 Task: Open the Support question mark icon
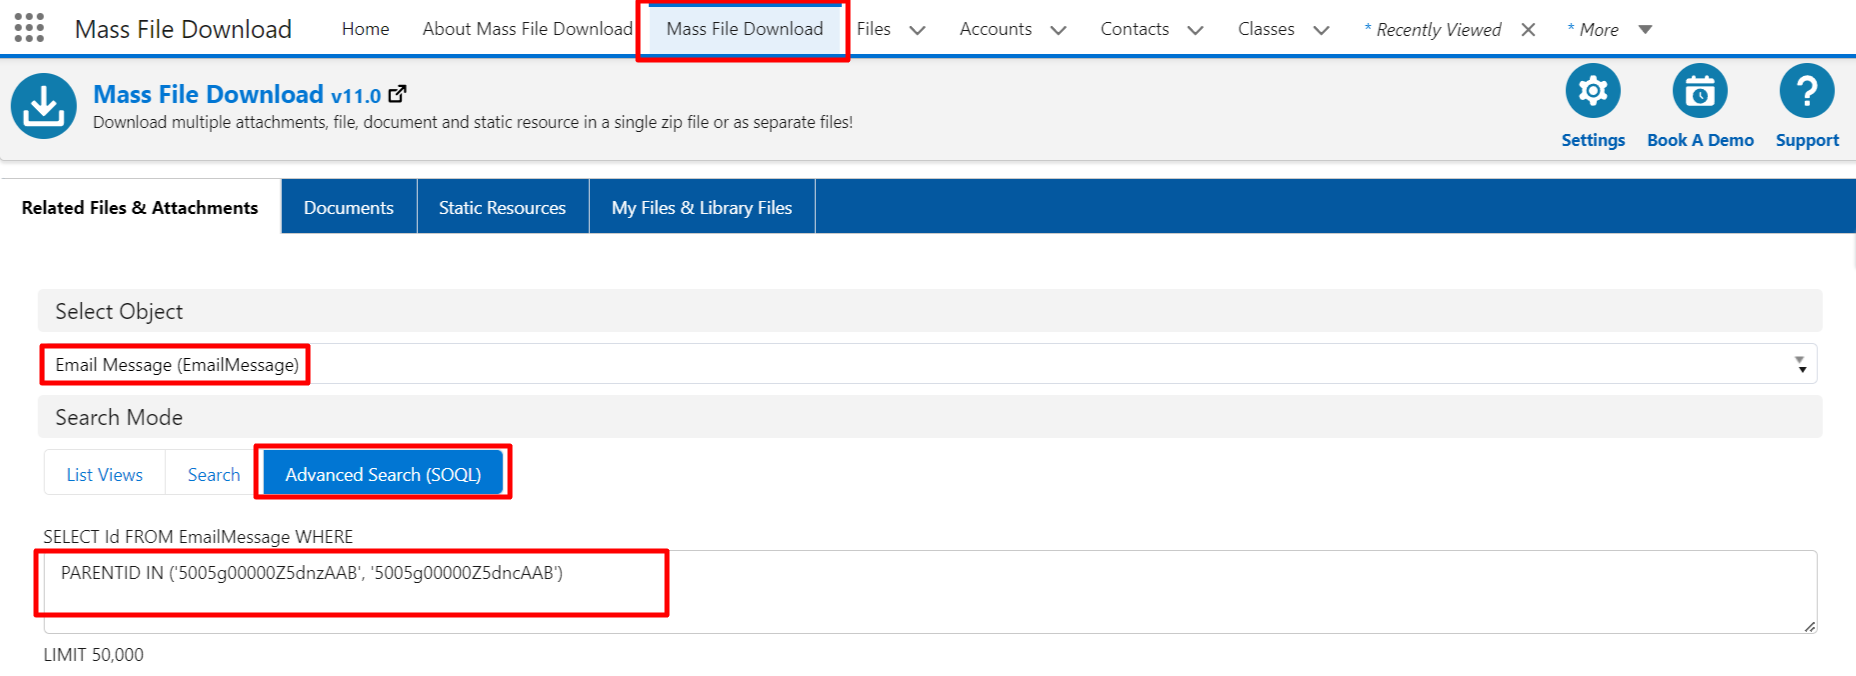point(1807,91)
